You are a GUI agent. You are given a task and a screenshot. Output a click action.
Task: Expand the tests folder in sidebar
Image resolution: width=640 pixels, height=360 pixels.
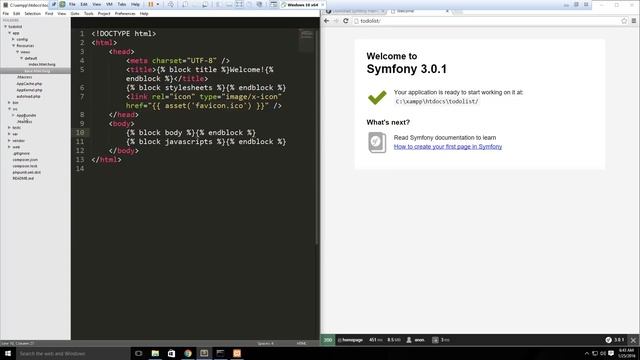coord(9,127)
